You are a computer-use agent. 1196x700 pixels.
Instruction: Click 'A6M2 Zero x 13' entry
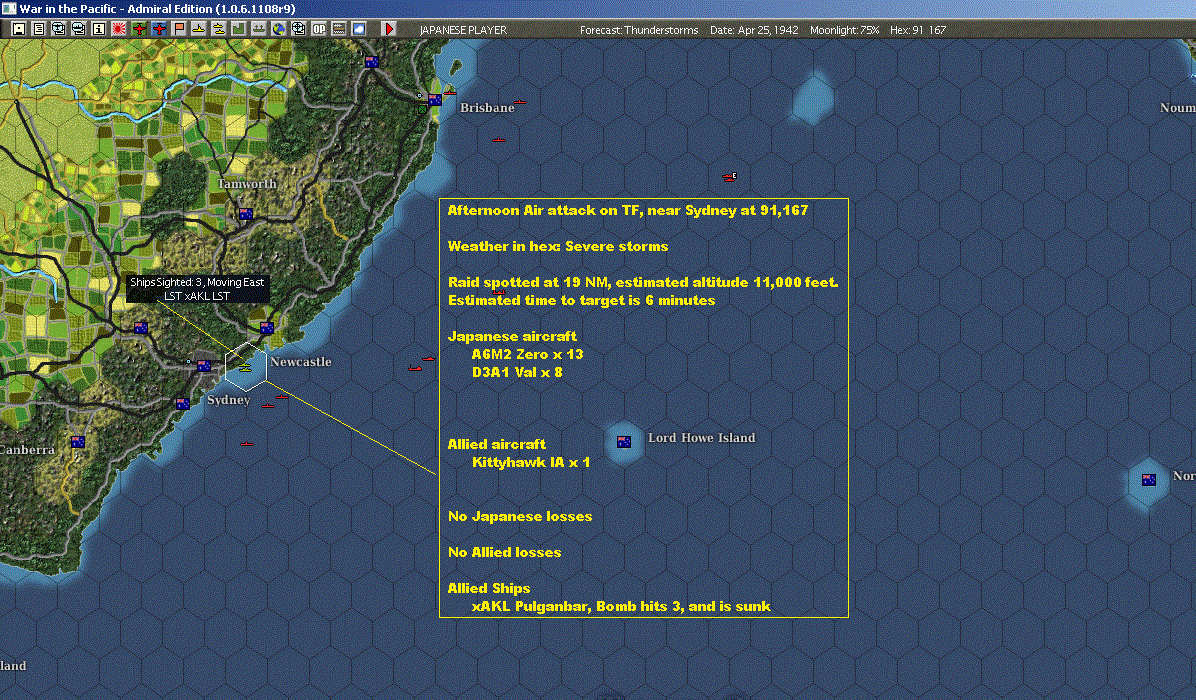(x=527, y=355)
